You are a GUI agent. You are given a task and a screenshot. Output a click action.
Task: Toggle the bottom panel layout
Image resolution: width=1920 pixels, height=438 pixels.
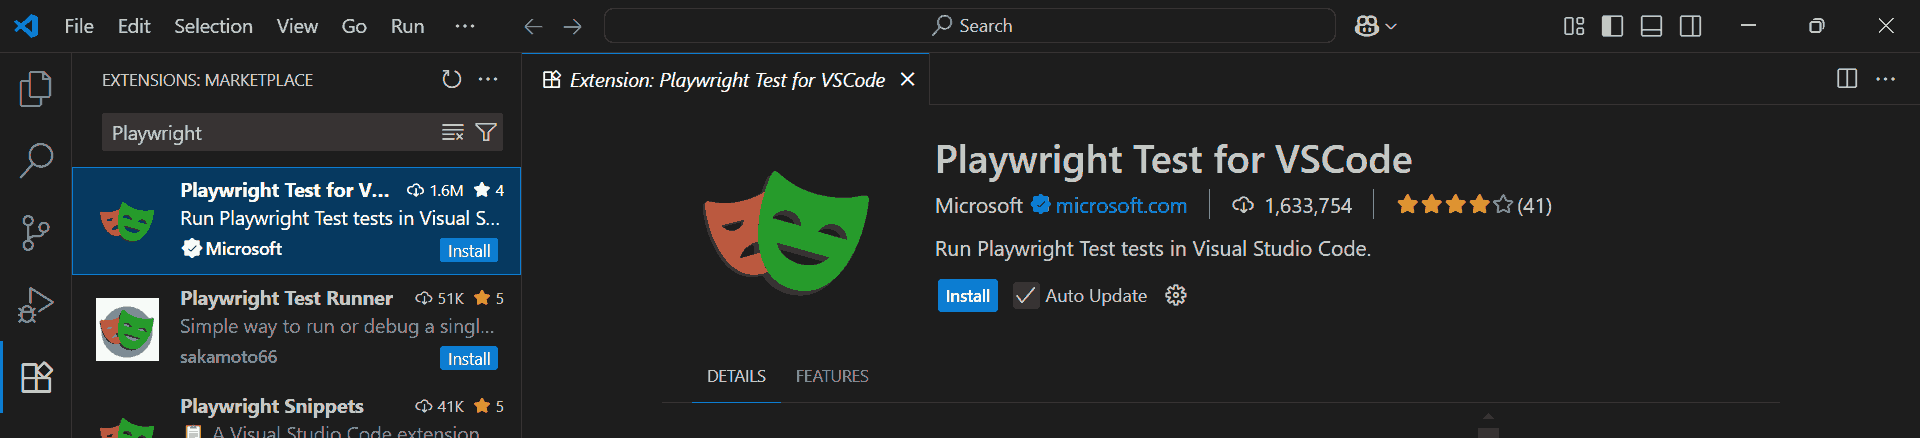click(x=1651, y=26)
